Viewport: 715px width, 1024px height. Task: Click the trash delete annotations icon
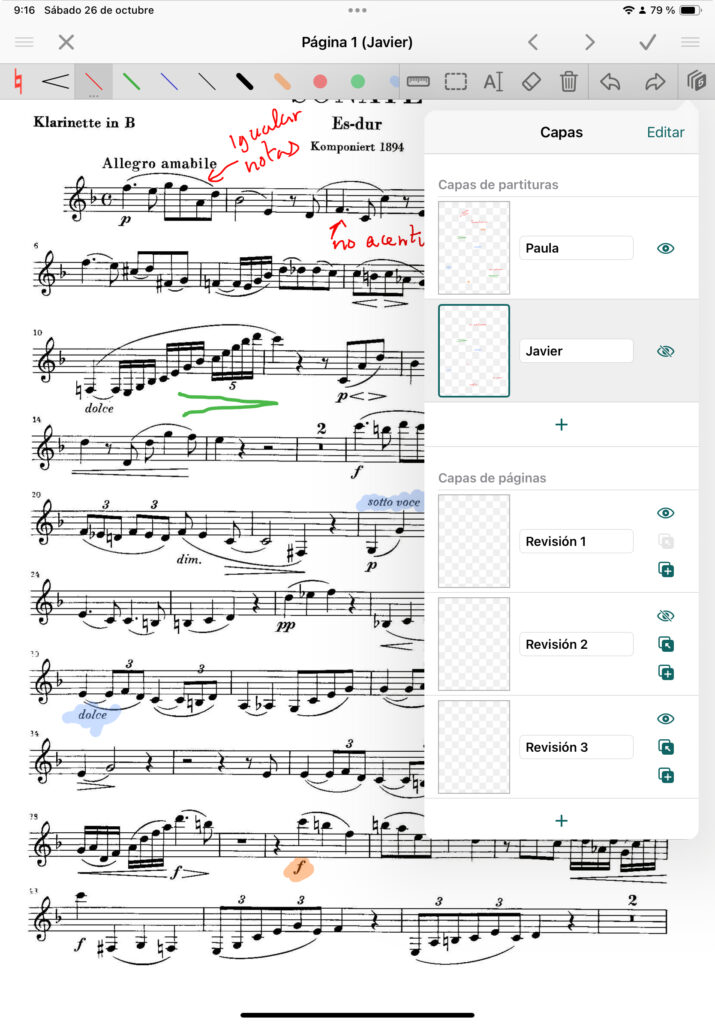569,82
